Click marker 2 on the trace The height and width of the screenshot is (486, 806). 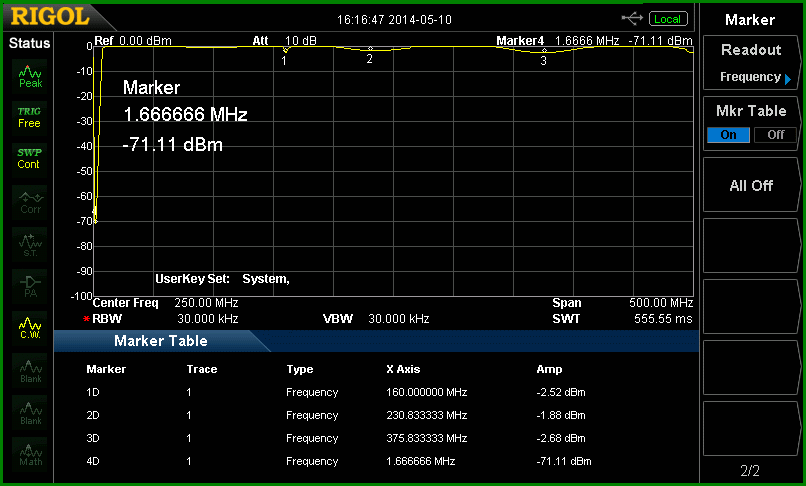pyautogui.click(x=370, y=49)
